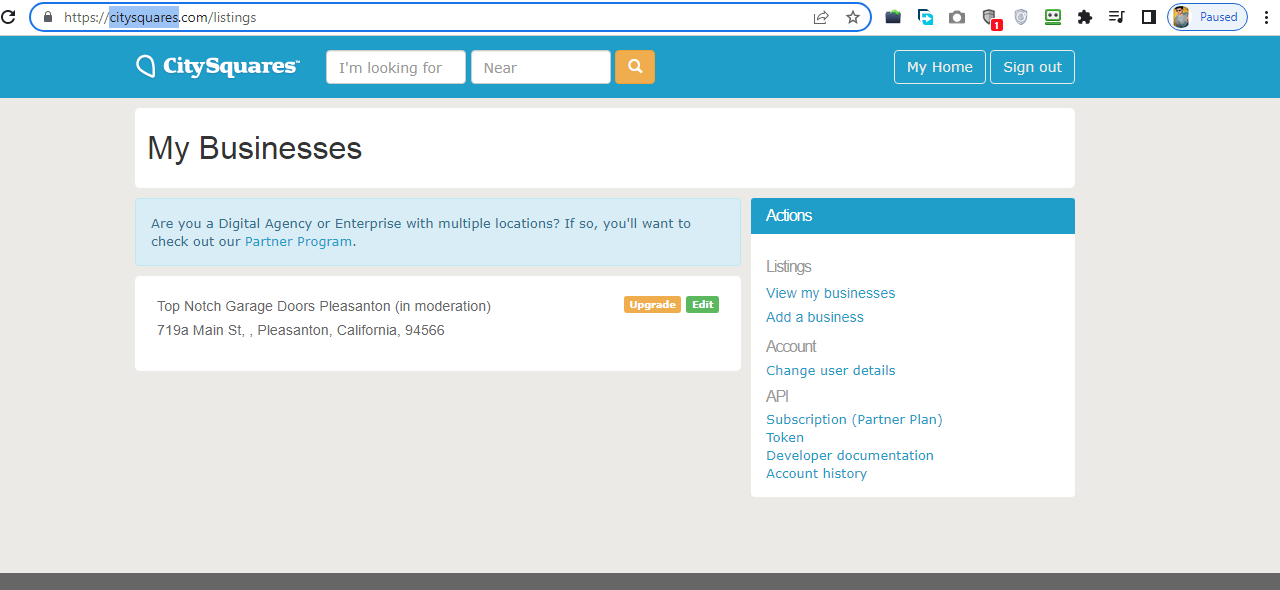Share this page using the address bar share icon
The height and width of the screenshot is (590, 1280).
821,17
